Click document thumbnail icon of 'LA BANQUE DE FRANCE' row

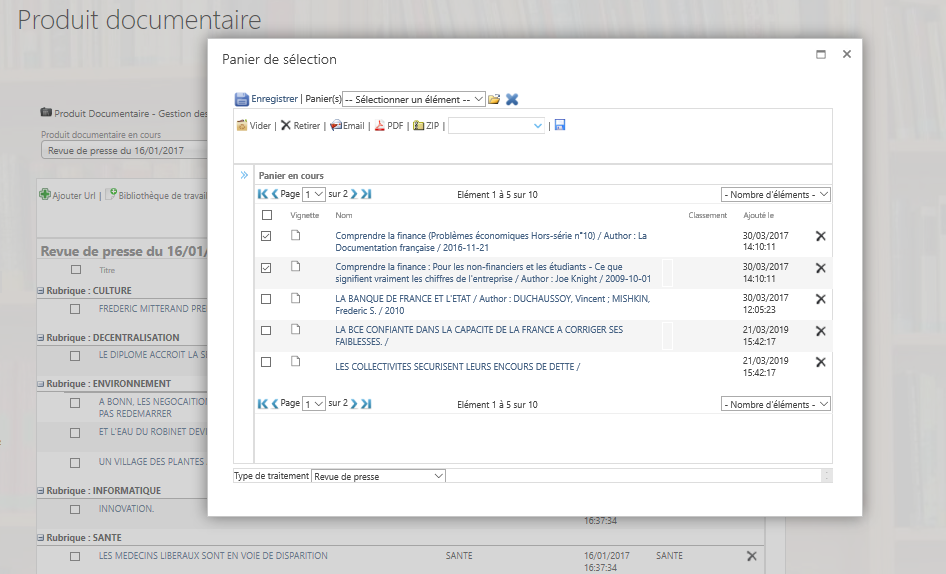point(296,298)
